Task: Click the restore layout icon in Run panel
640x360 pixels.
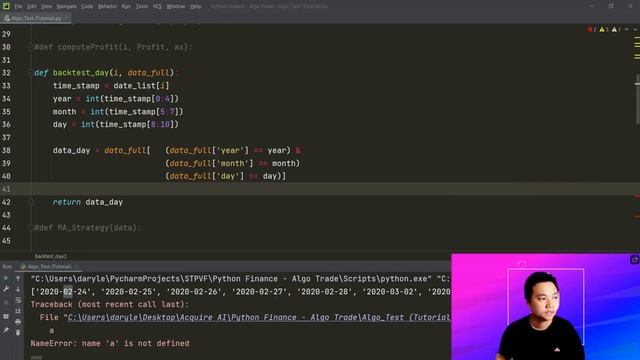Action: pos(6,316)
